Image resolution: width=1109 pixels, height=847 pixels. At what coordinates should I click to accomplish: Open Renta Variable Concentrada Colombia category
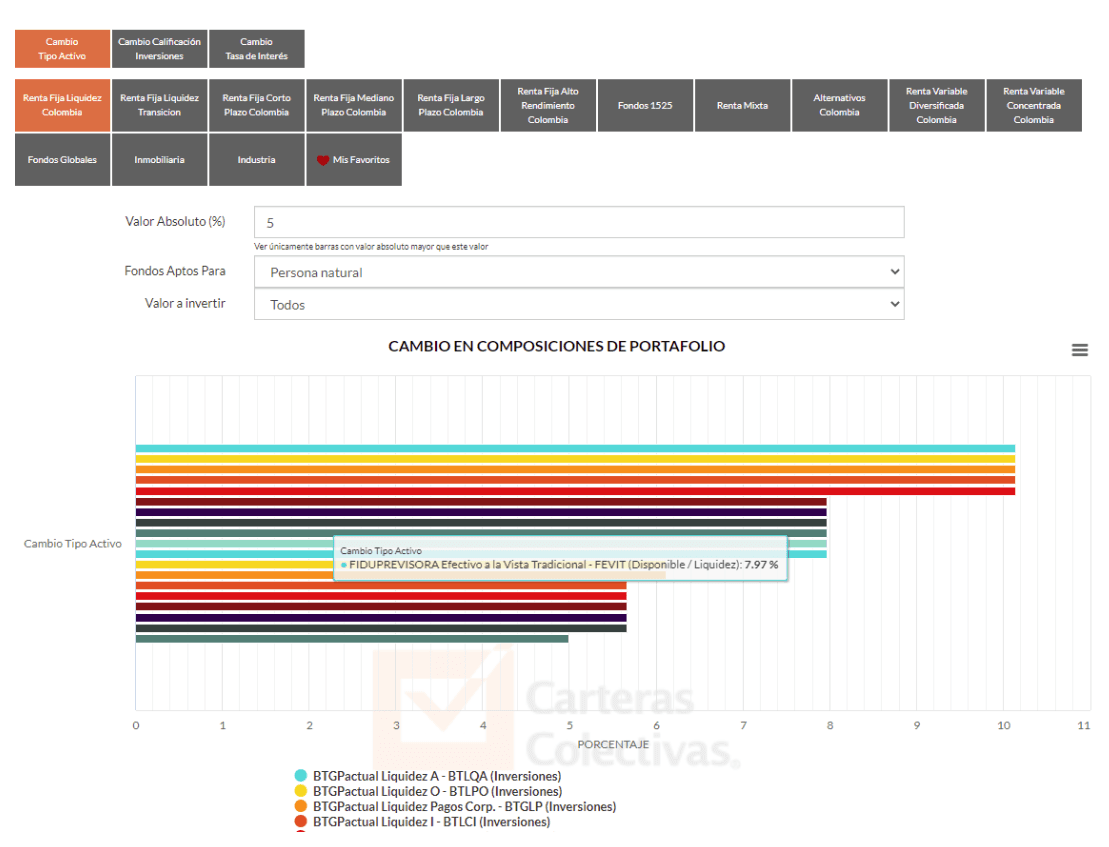click(x=1034, y=105)
